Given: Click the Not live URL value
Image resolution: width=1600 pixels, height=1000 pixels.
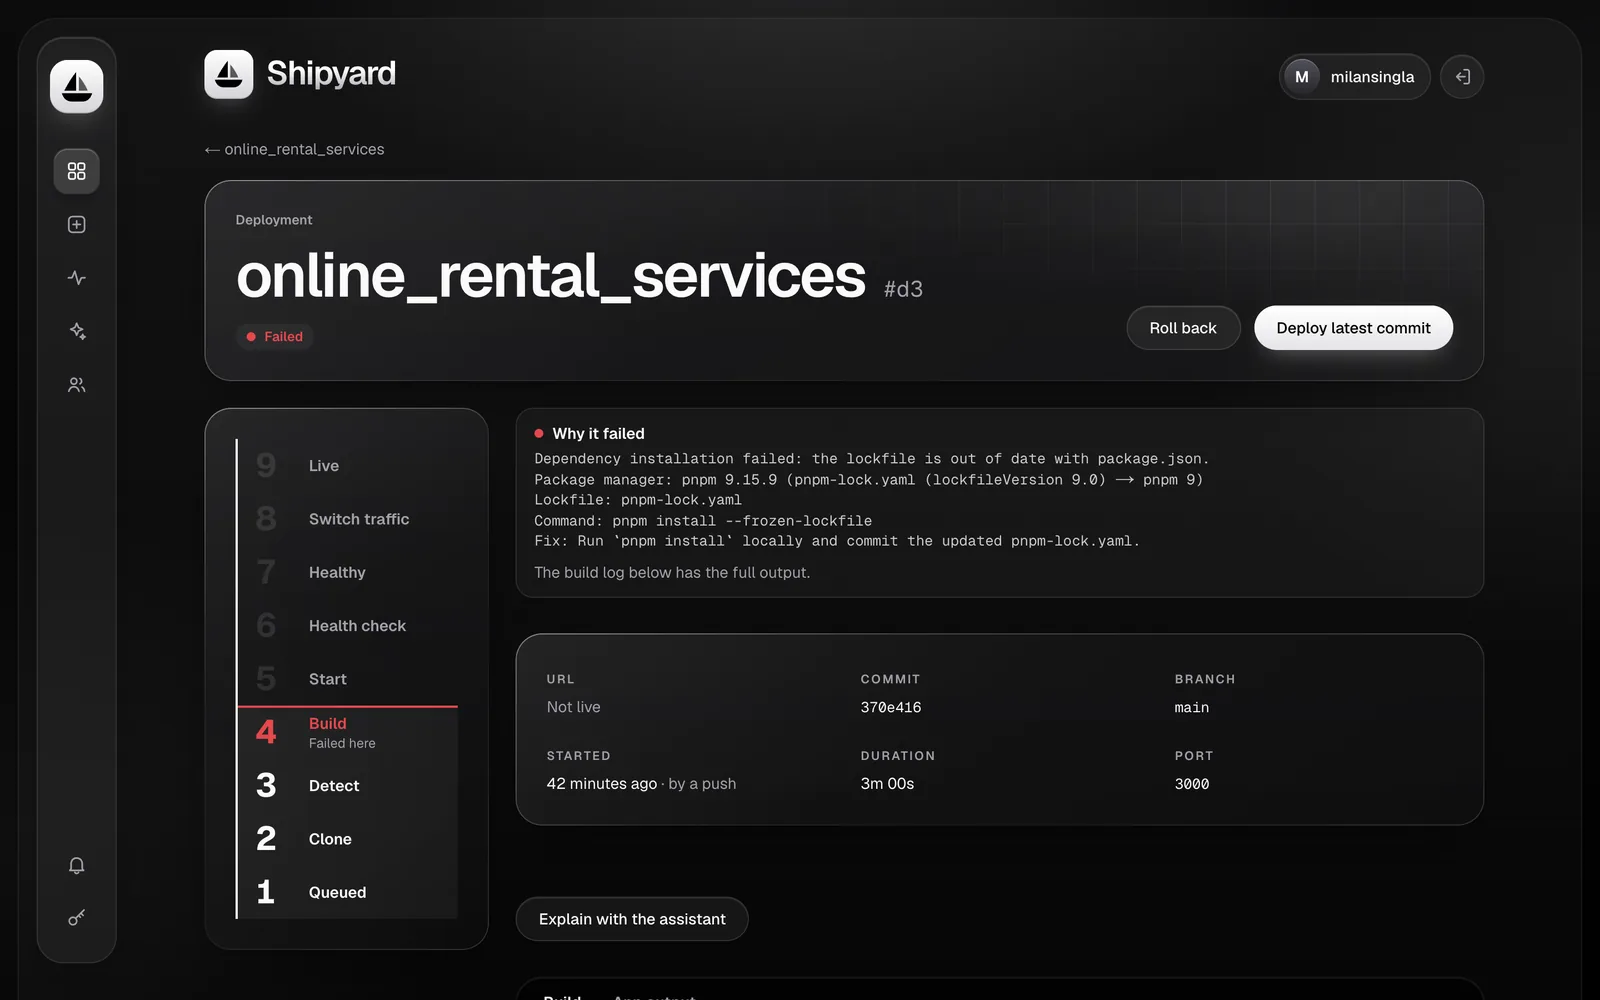Looking at the screenshot, I should click(574, 707).
